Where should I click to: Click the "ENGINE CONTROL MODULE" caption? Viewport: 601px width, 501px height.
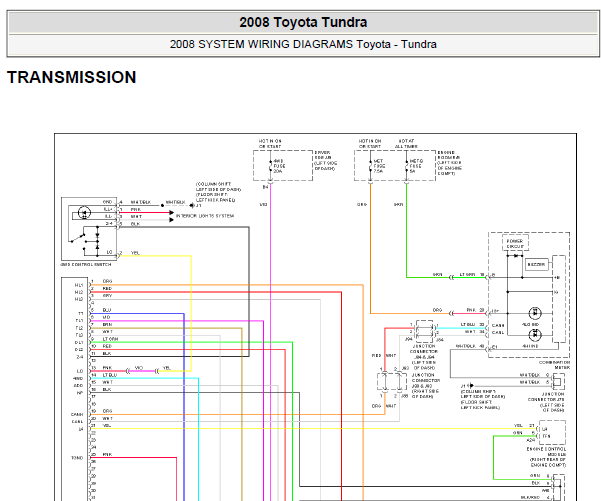(546, 457)
